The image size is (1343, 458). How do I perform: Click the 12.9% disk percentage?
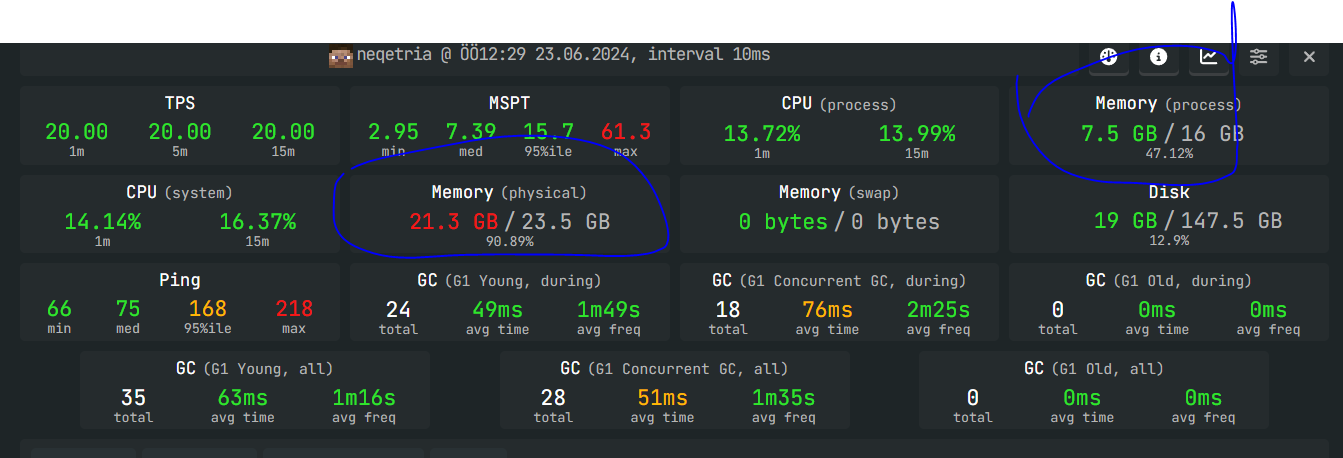coord(1168,241)
